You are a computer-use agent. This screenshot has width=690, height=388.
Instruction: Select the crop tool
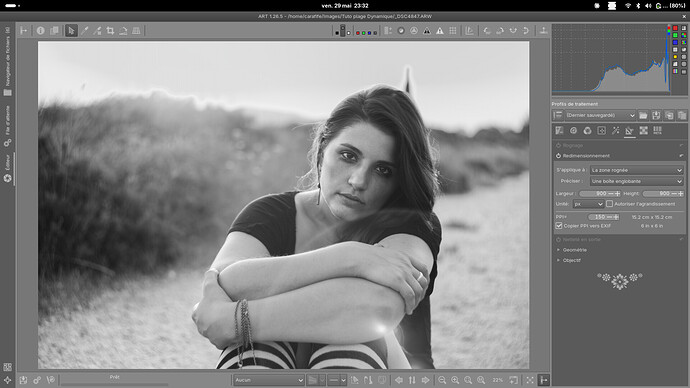(110, 30)
